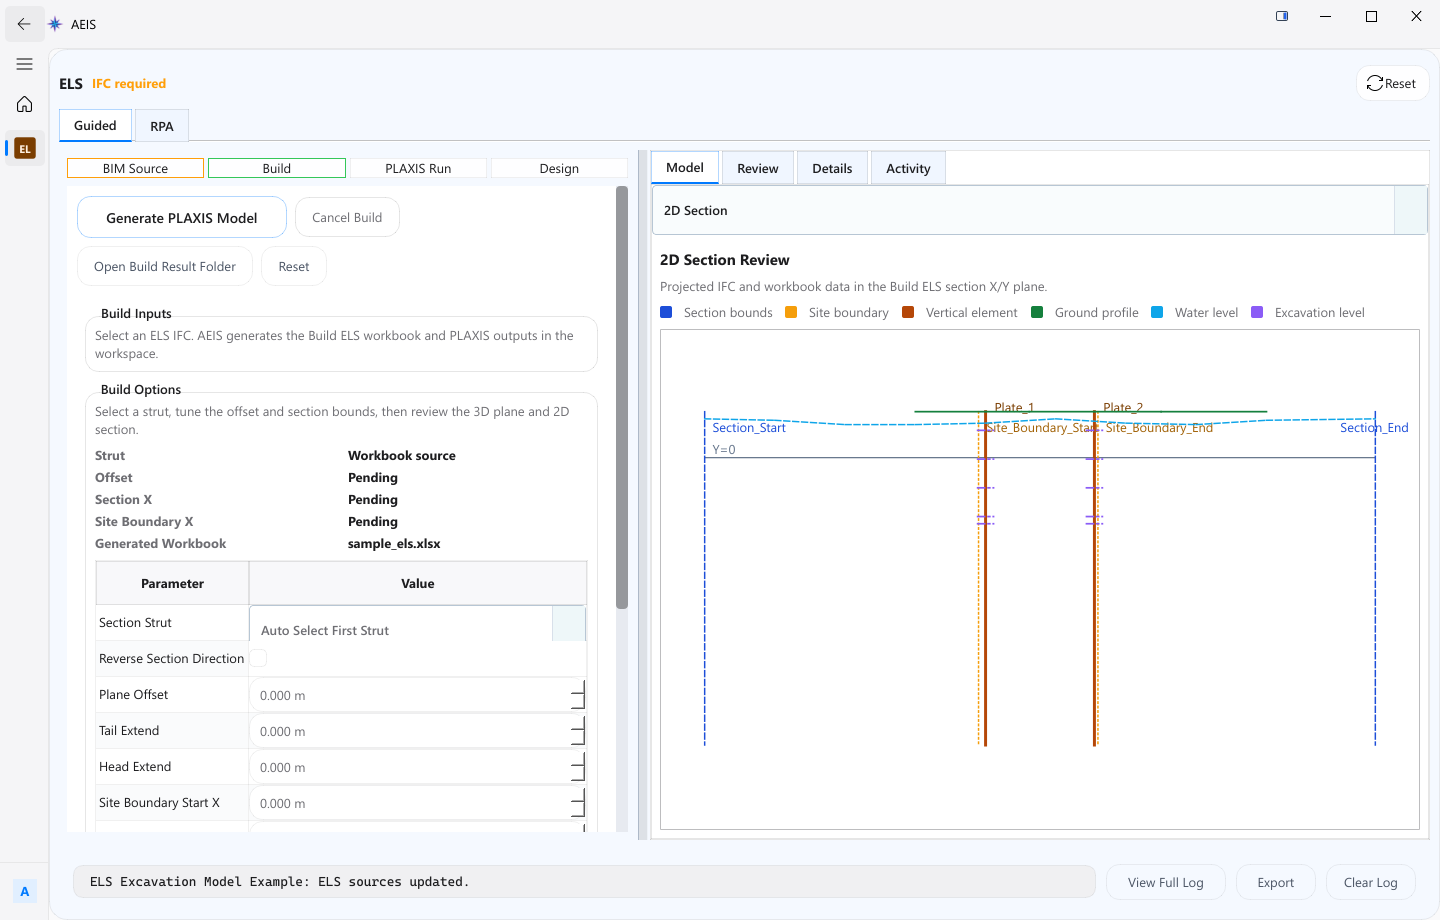Click the Value column header

[418, 584]
